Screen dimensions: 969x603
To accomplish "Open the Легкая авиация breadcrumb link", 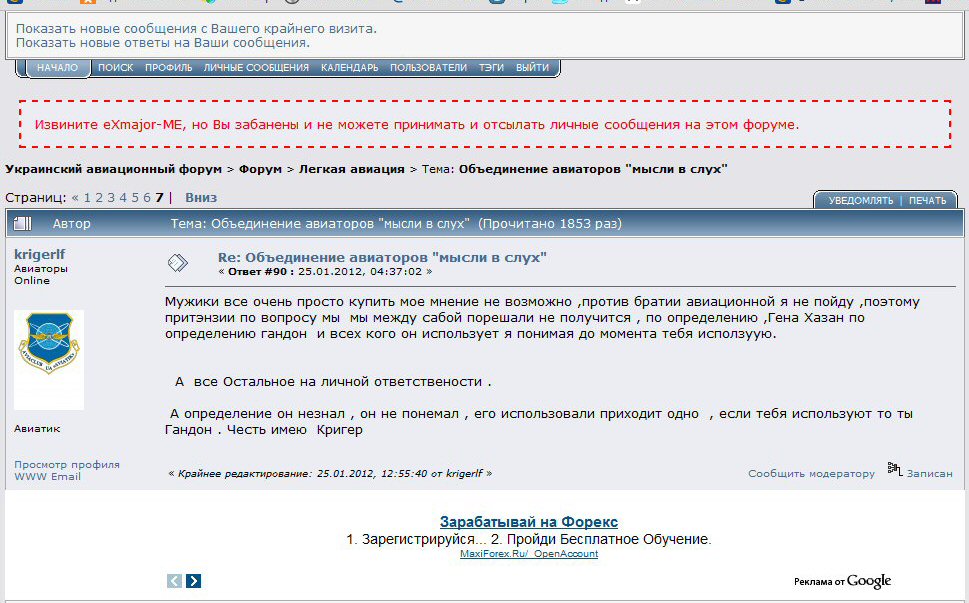I will (351, 169).
